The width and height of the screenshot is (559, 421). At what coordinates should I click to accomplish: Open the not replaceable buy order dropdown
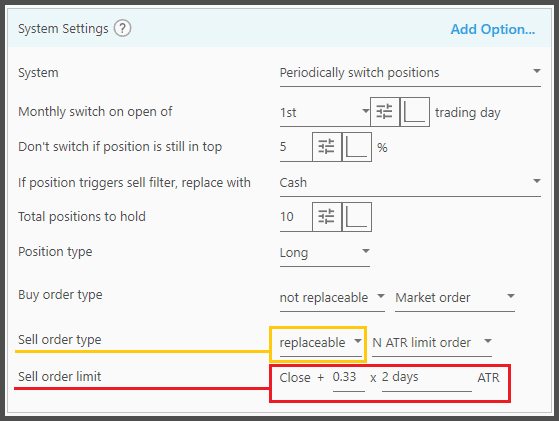(x=332, y=298)
